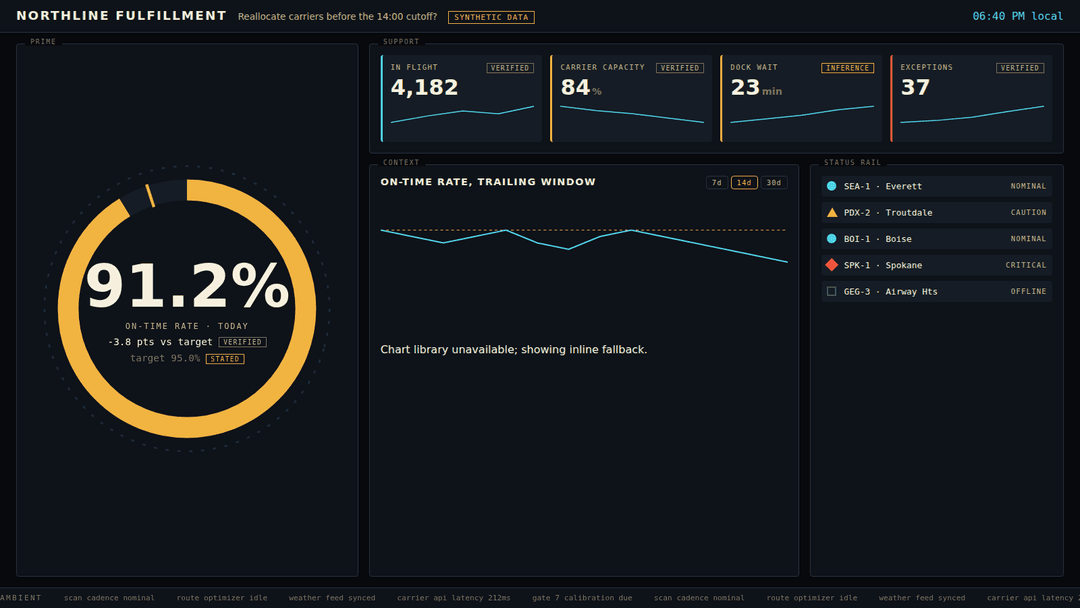Image resolution: width=1080 pixels, height=608 pixels.
Task: Click the on-time rate trailing line chart
Action: (583, 245)
